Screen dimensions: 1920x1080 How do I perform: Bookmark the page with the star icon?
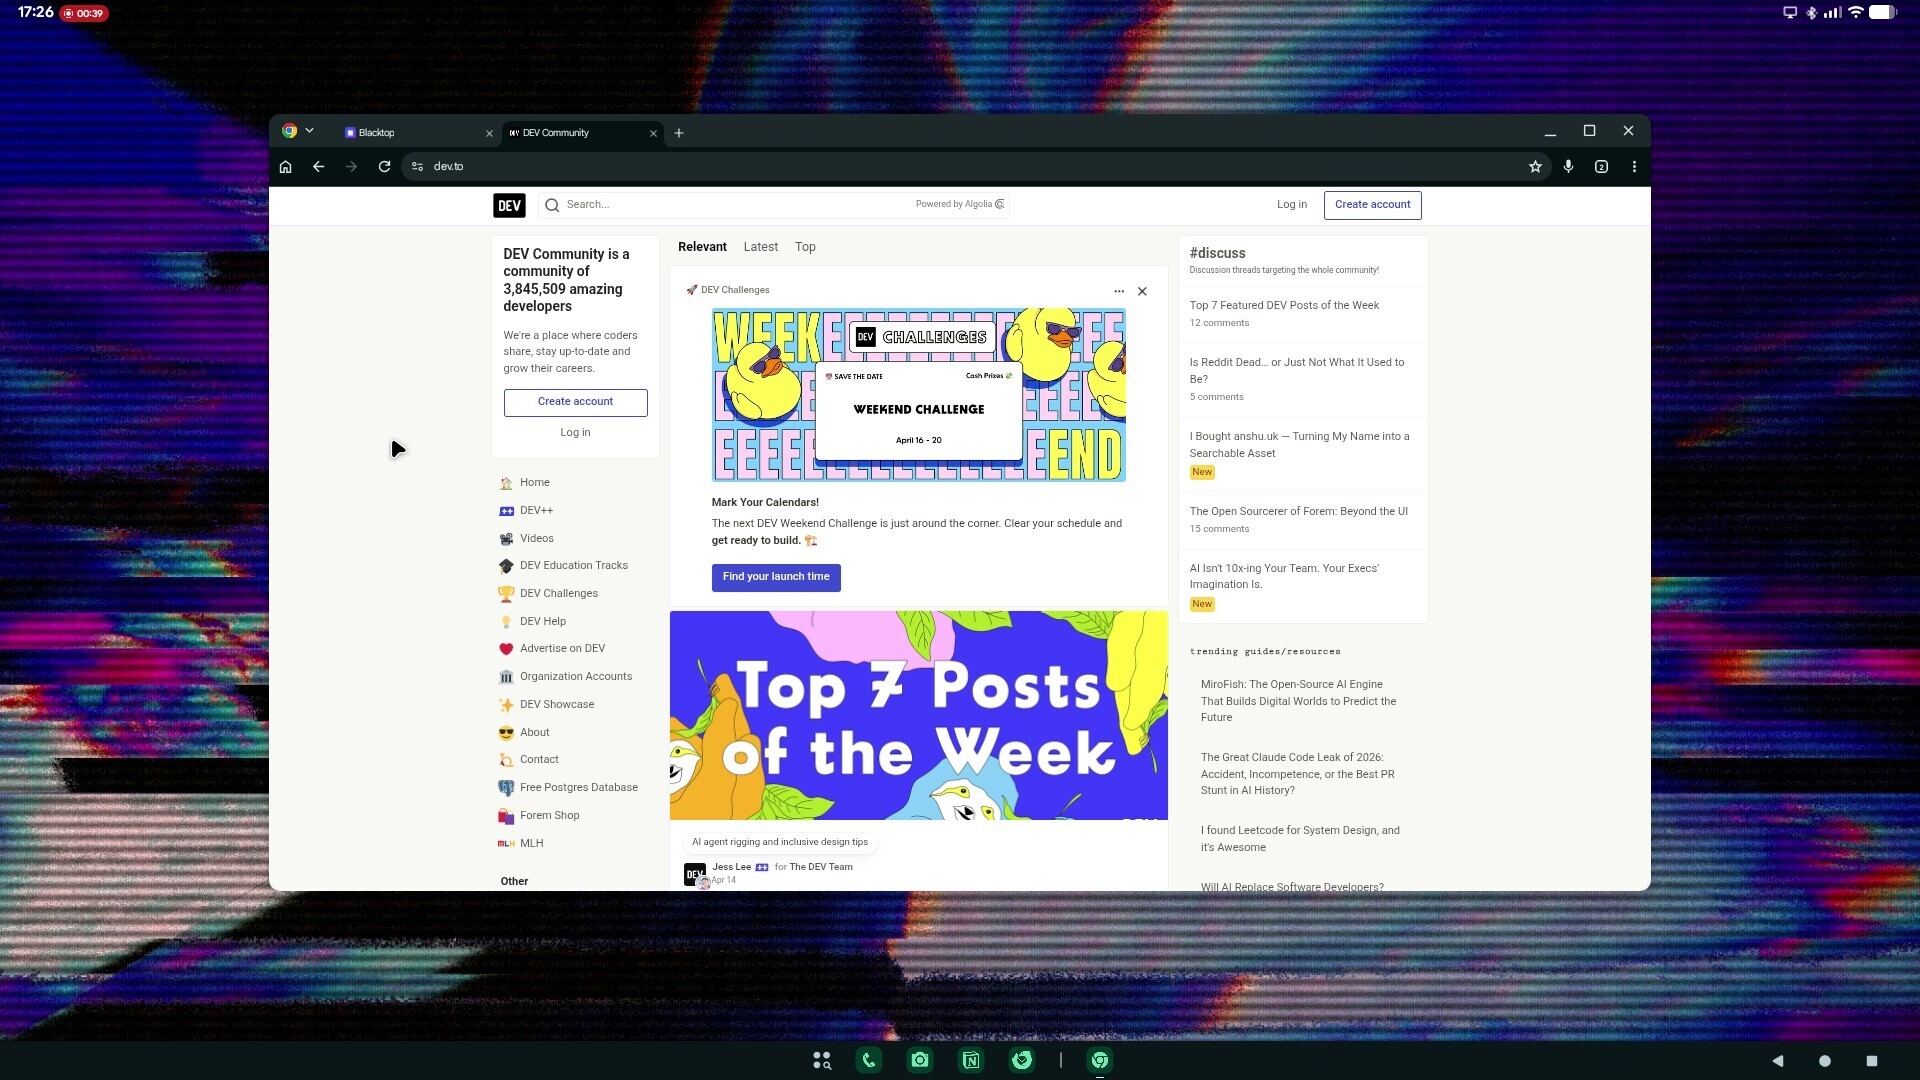click(x=1535, y=167)
